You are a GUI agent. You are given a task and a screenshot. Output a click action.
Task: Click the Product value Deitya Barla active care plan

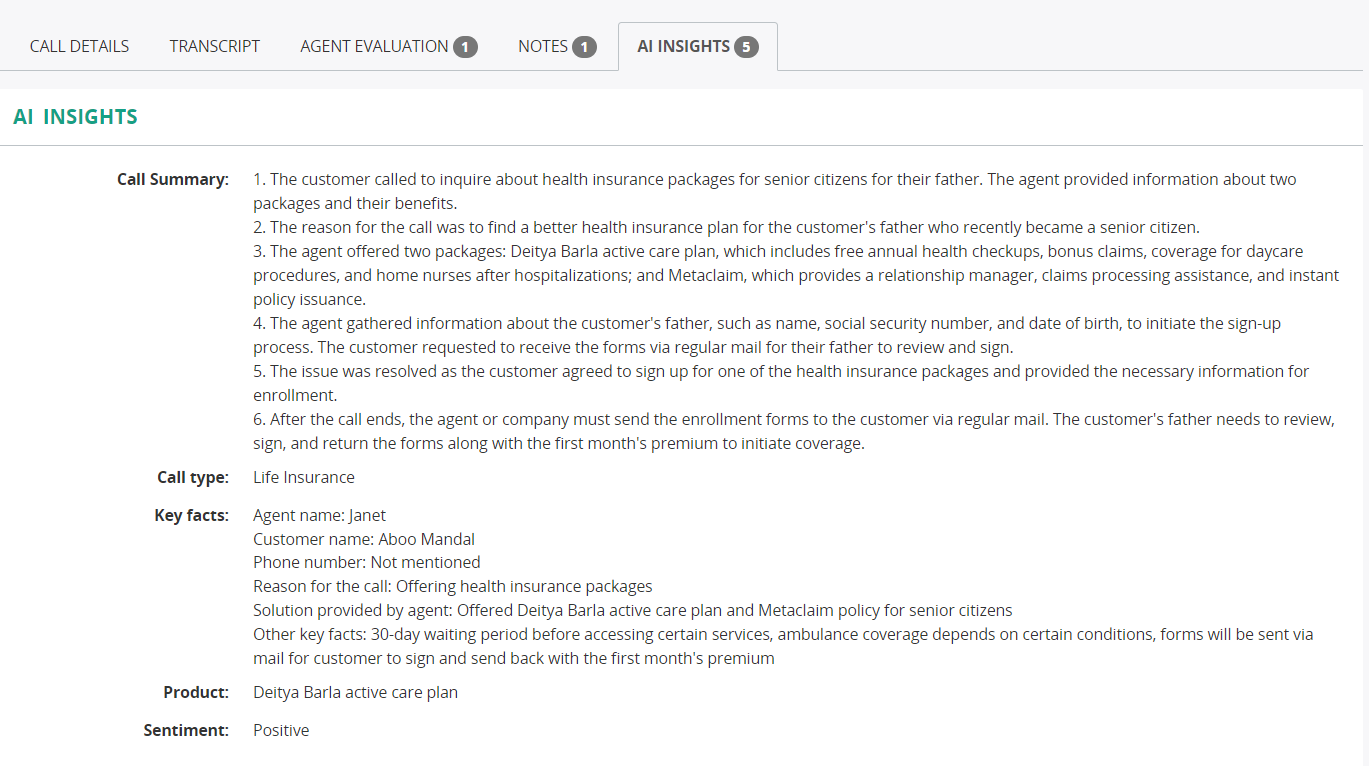(355, 692)
